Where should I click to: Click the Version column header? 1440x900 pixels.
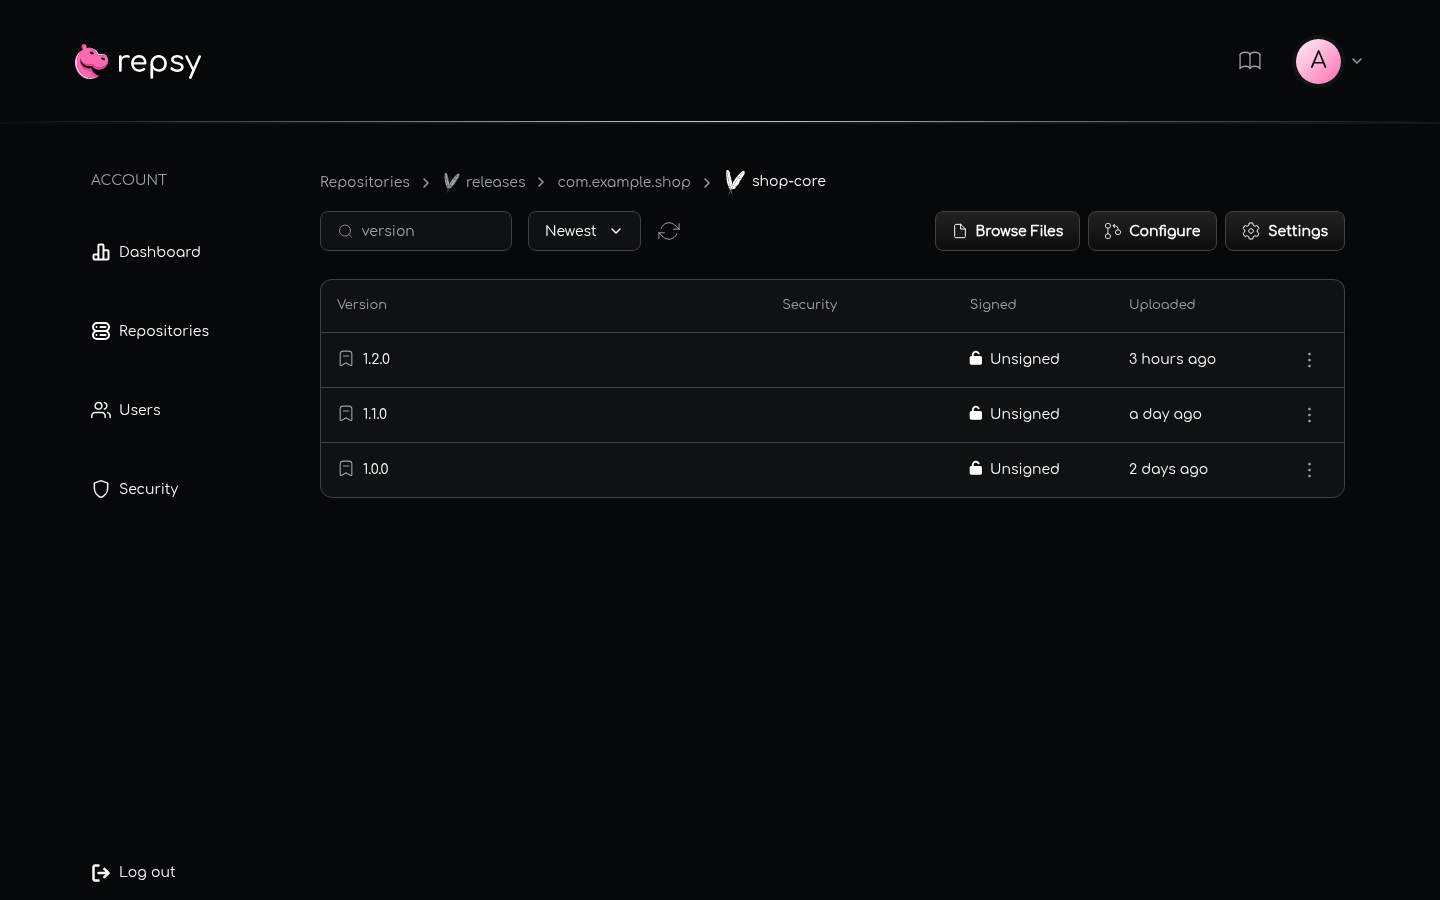(x=362, y=305)
